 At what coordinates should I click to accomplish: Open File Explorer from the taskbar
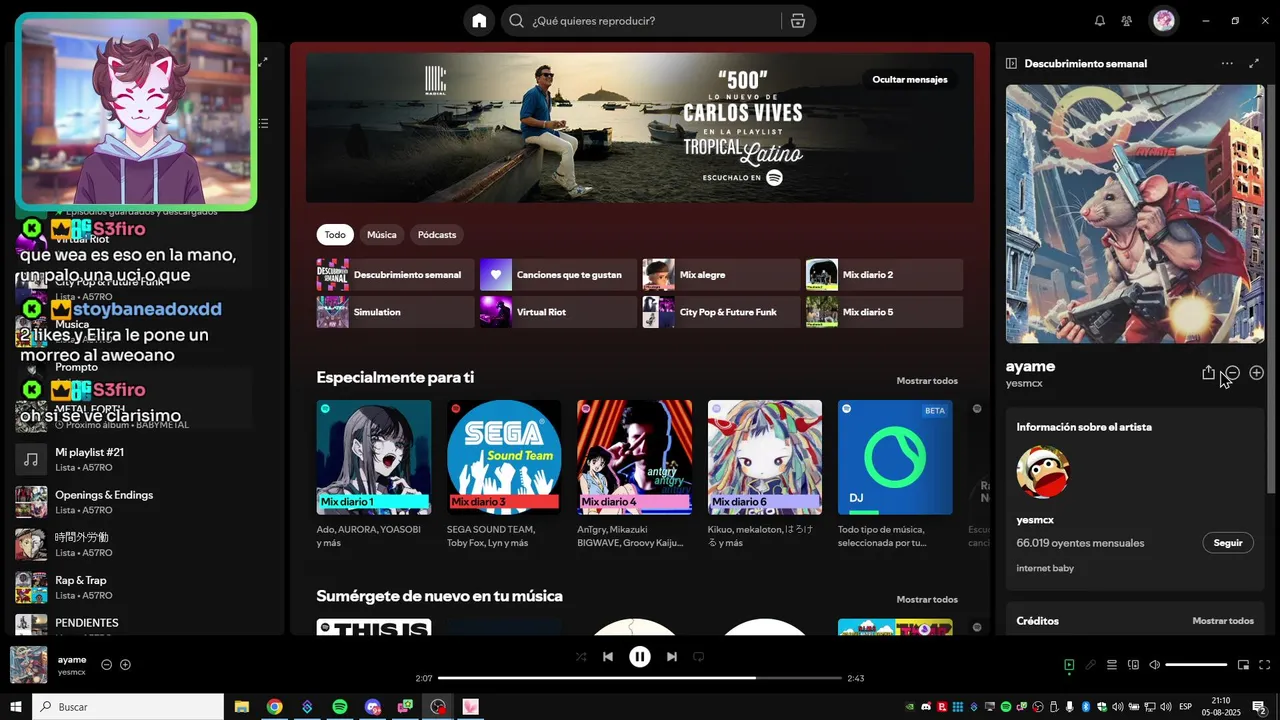[x=242, y=707]
